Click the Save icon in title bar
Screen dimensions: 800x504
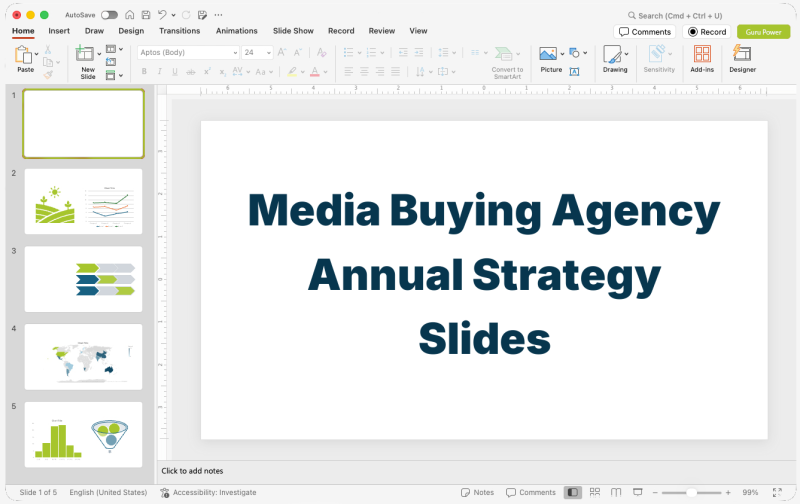tap(146, 15)
